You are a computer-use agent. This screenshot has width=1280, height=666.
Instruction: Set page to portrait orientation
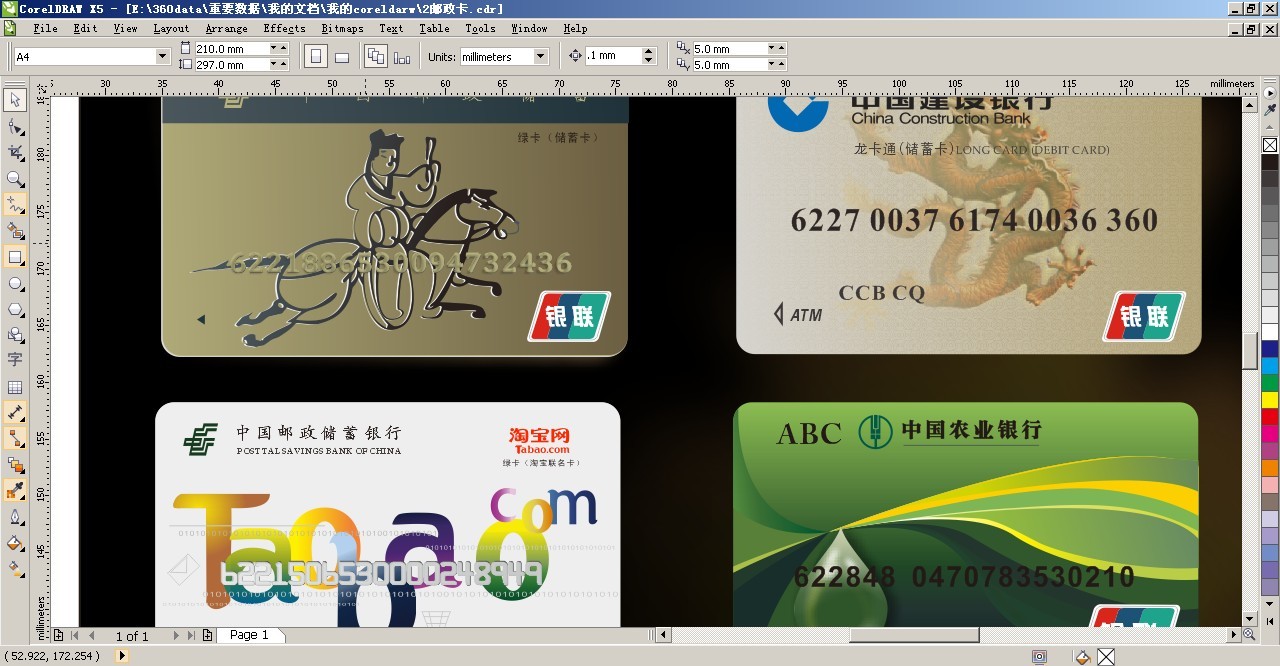click(x=316, y=56)
